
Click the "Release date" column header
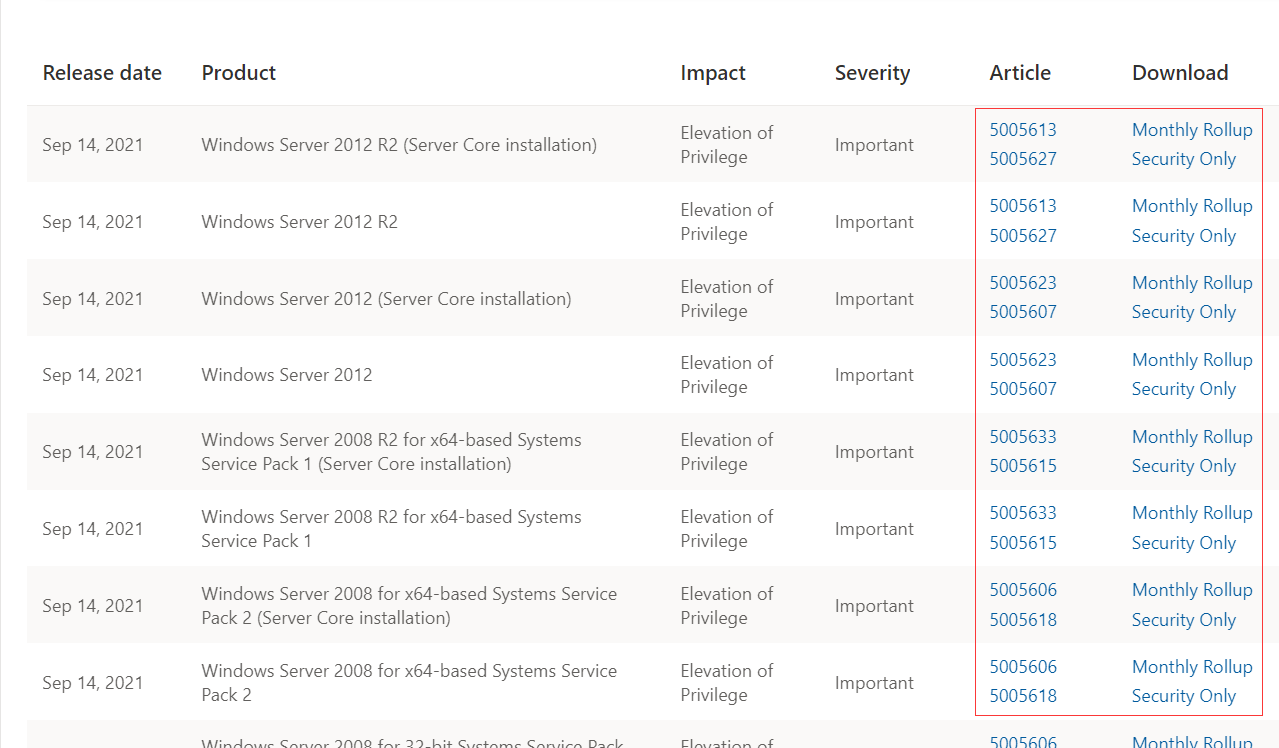pos(102,73)
